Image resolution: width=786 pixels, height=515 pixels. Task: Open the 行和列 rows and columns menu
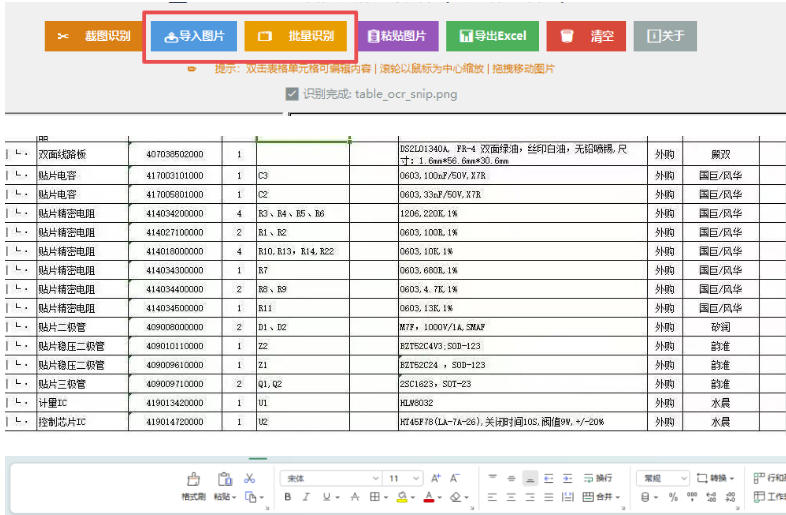pyautogui.click(x=769, y=478)
